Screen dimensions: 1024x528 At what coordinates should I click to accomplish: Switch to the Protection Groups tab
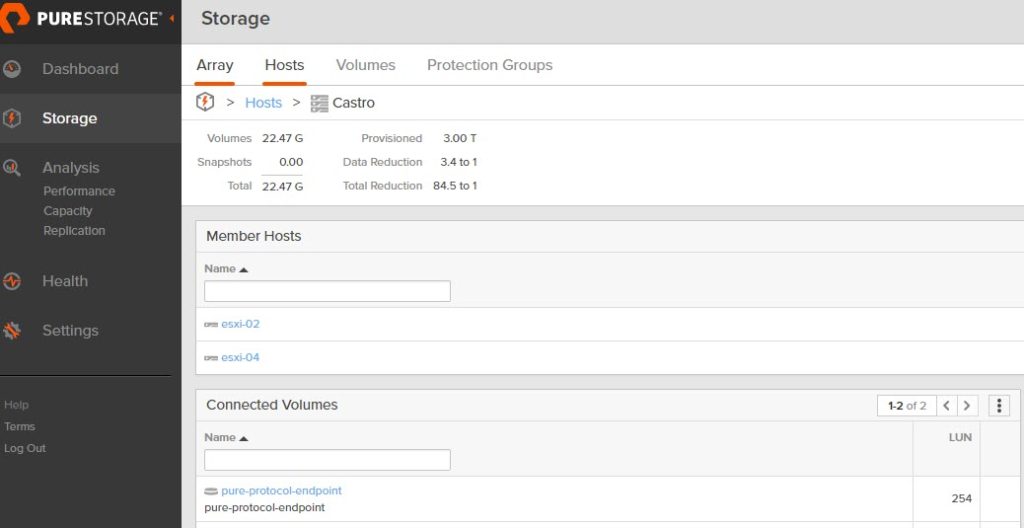tap(490, 65)
